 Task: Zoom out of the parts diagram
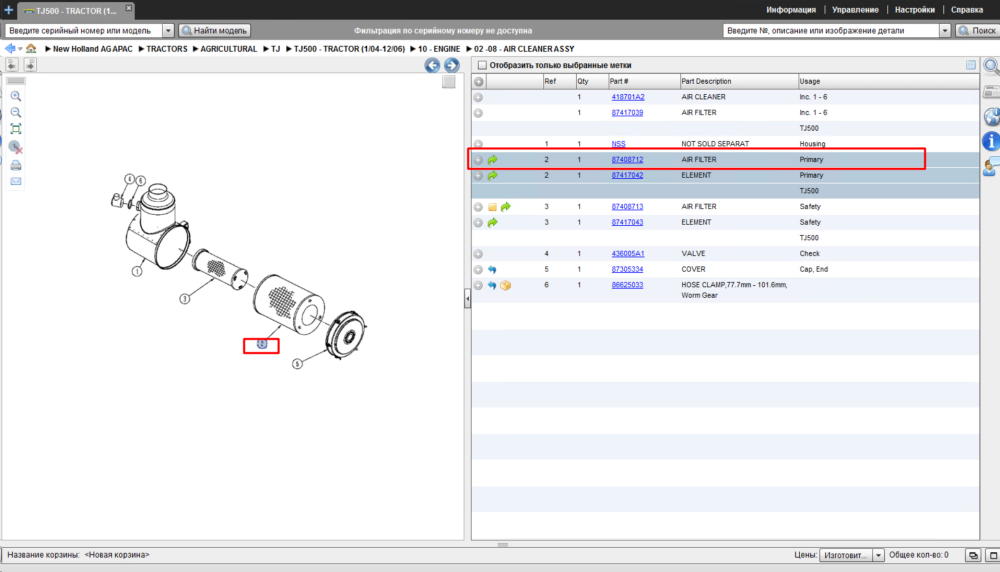coord(16,112)
